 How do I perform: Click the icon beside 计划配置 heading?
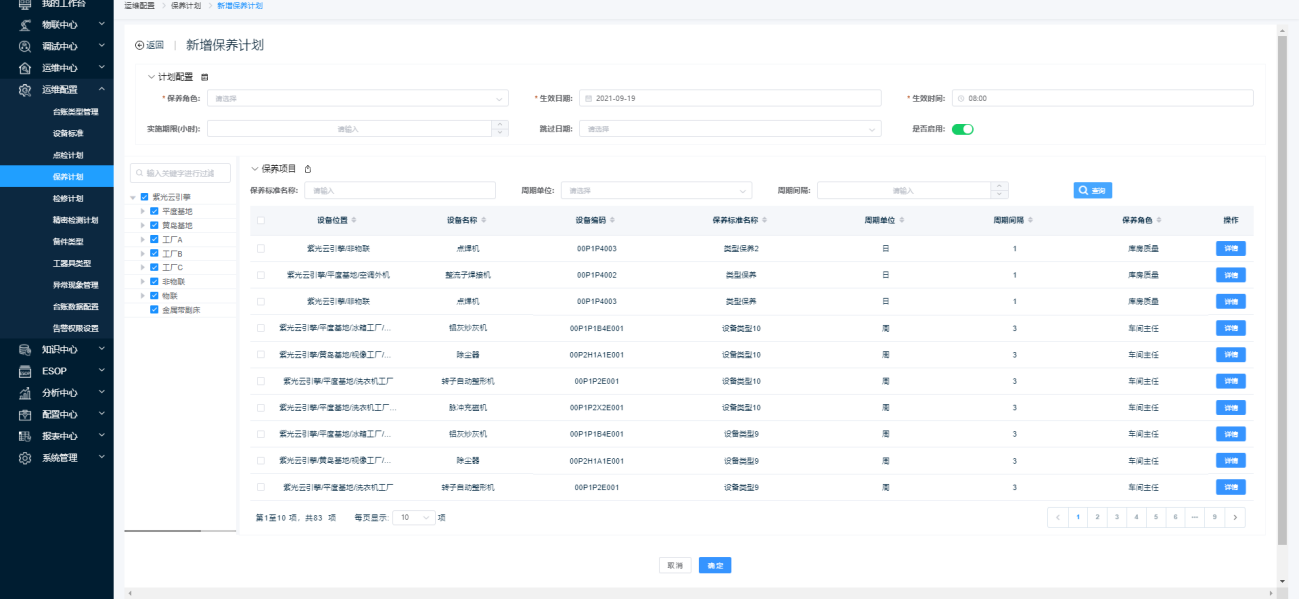click(x=205, y=77)
